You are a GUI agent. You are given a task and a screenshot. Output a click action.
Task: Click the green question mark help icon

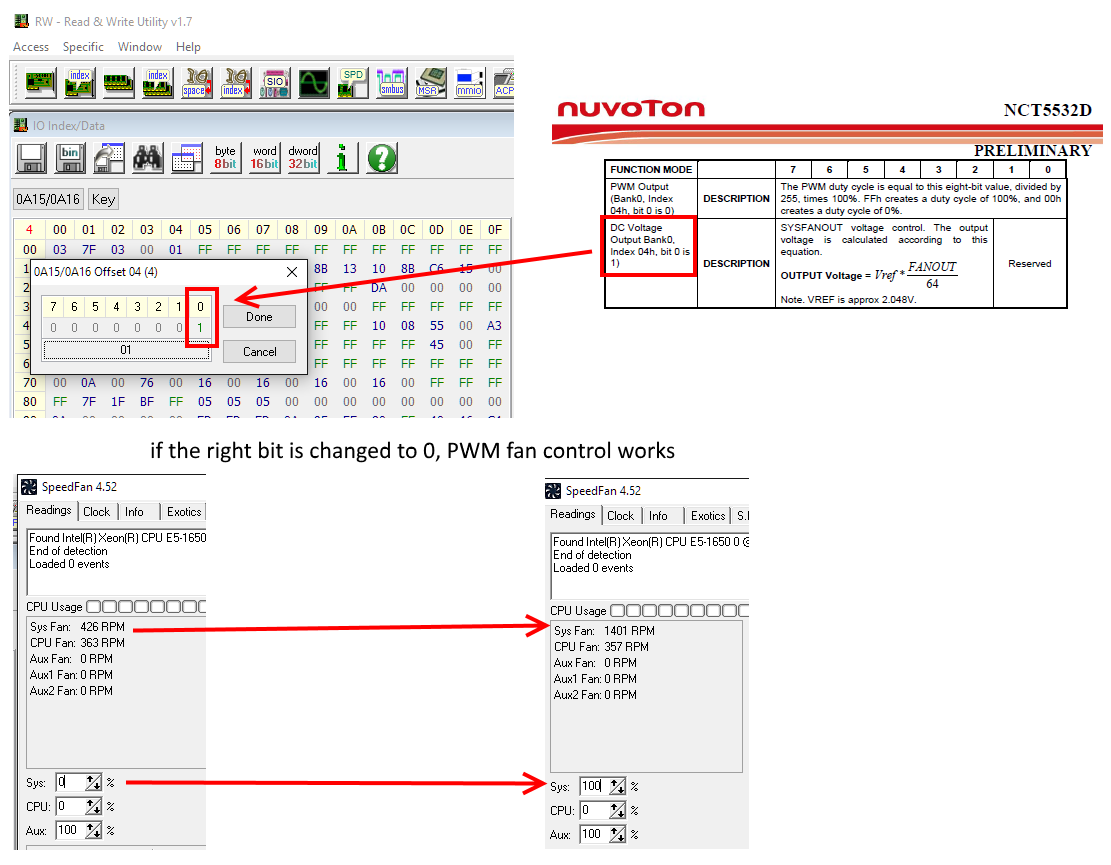point(382,157)
